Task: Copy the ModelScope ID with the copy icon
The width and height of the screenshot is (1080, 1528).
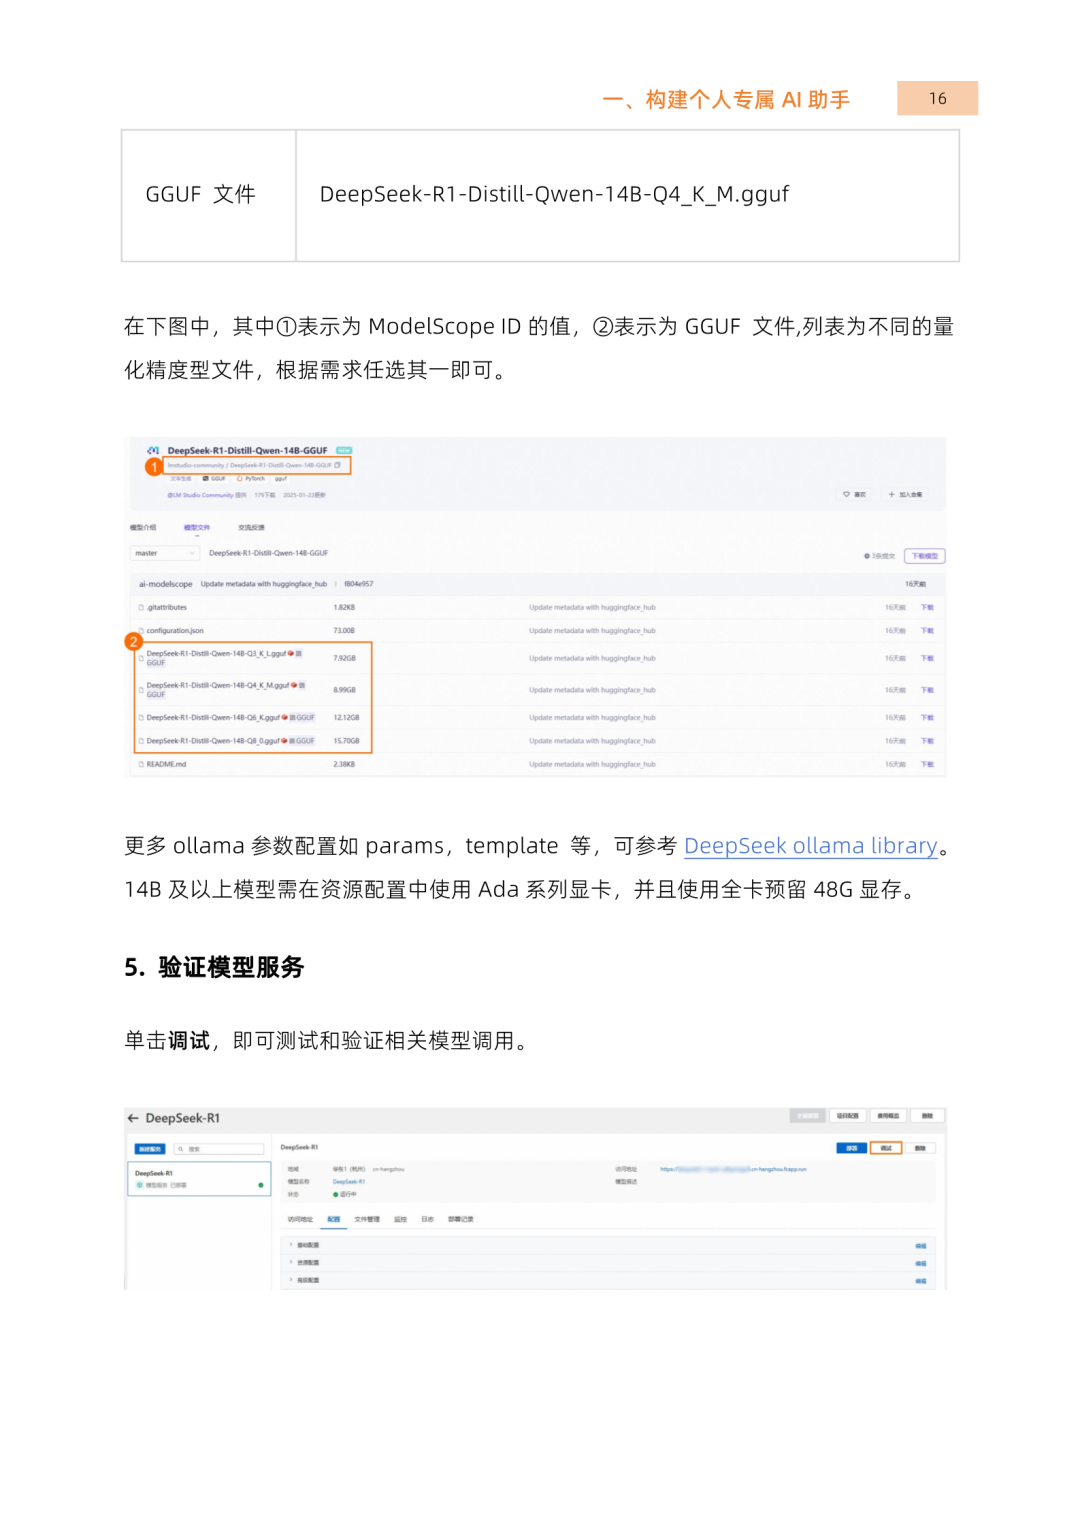Action: pos(338,465)
